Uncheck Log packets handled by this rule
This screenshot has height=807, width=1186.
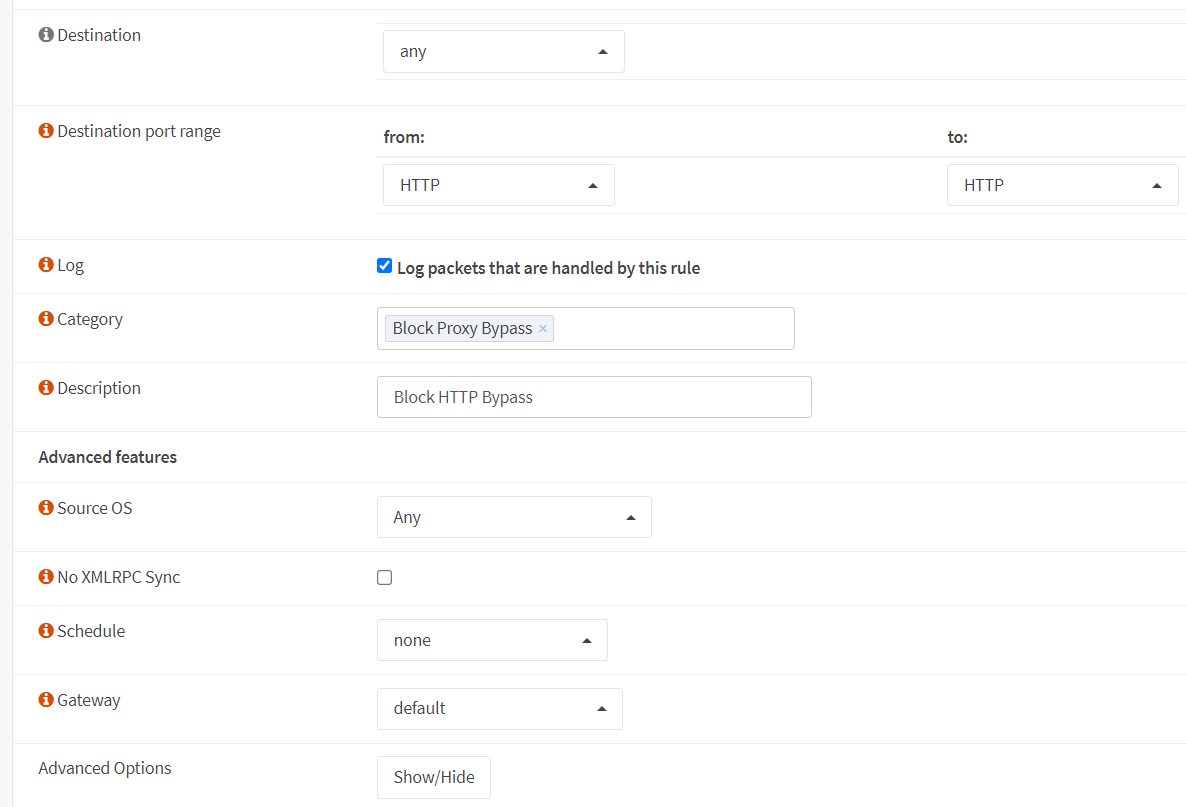coord(384,266)
